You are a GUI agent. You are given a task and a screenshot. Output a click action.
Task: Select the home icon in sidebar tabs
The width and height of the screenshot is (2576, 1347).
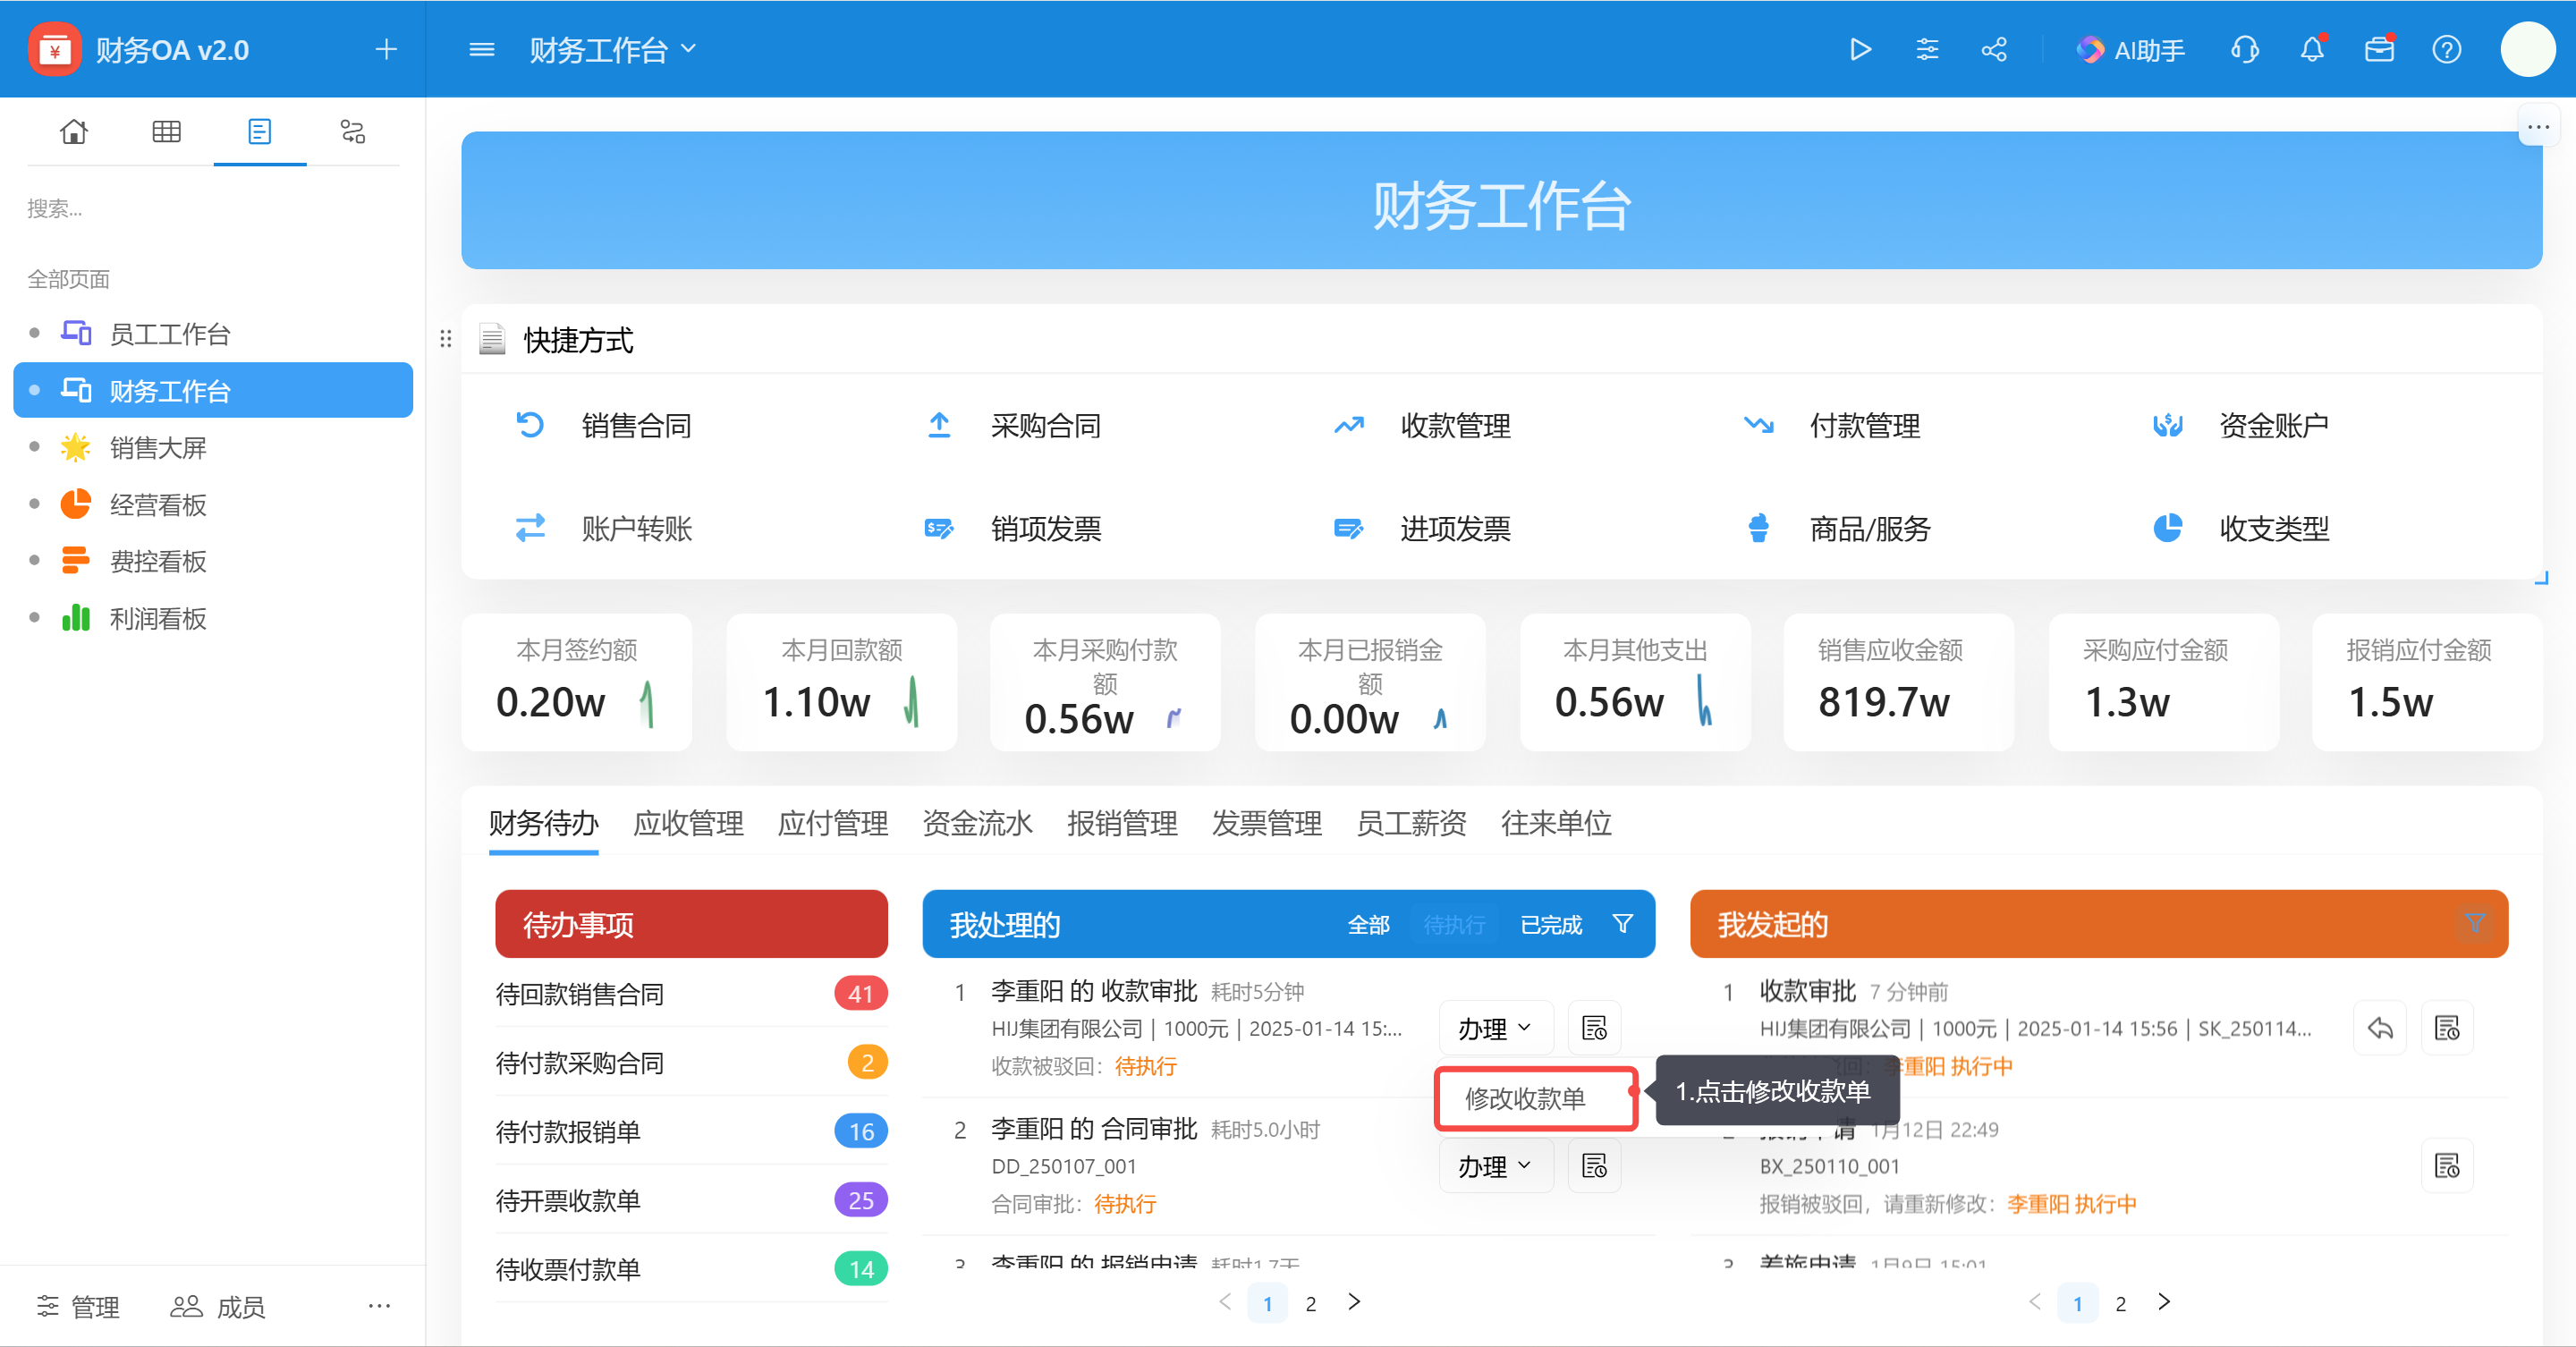[74, 132]
